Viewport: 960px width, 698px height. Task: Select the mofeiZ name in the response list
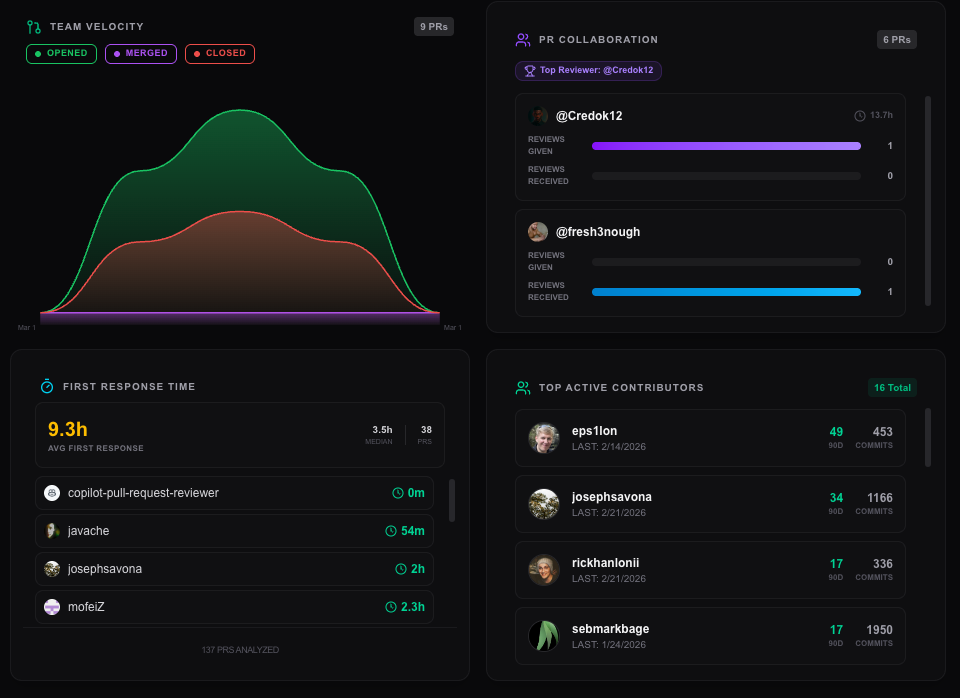pyautogui.click(x=86, y=607)
